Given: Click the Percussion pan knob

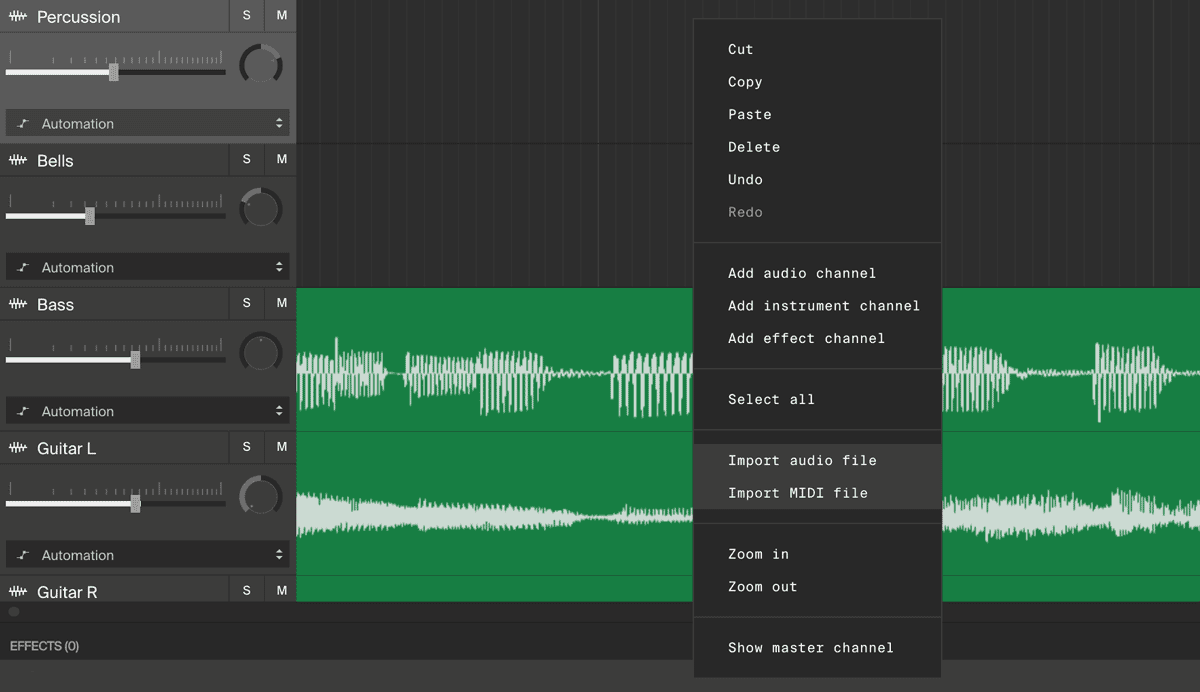Looking at the screenshot, I should (x=261, y=65).
